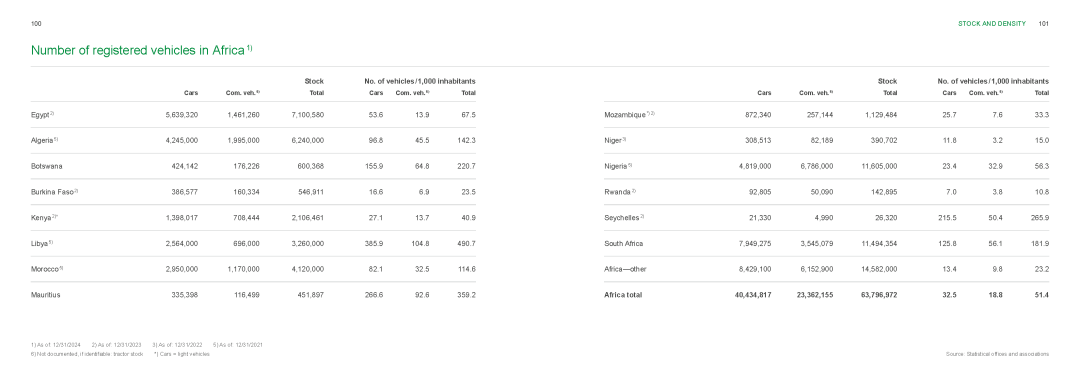Select Kenya cars value 1,398,017

[182, 218]
